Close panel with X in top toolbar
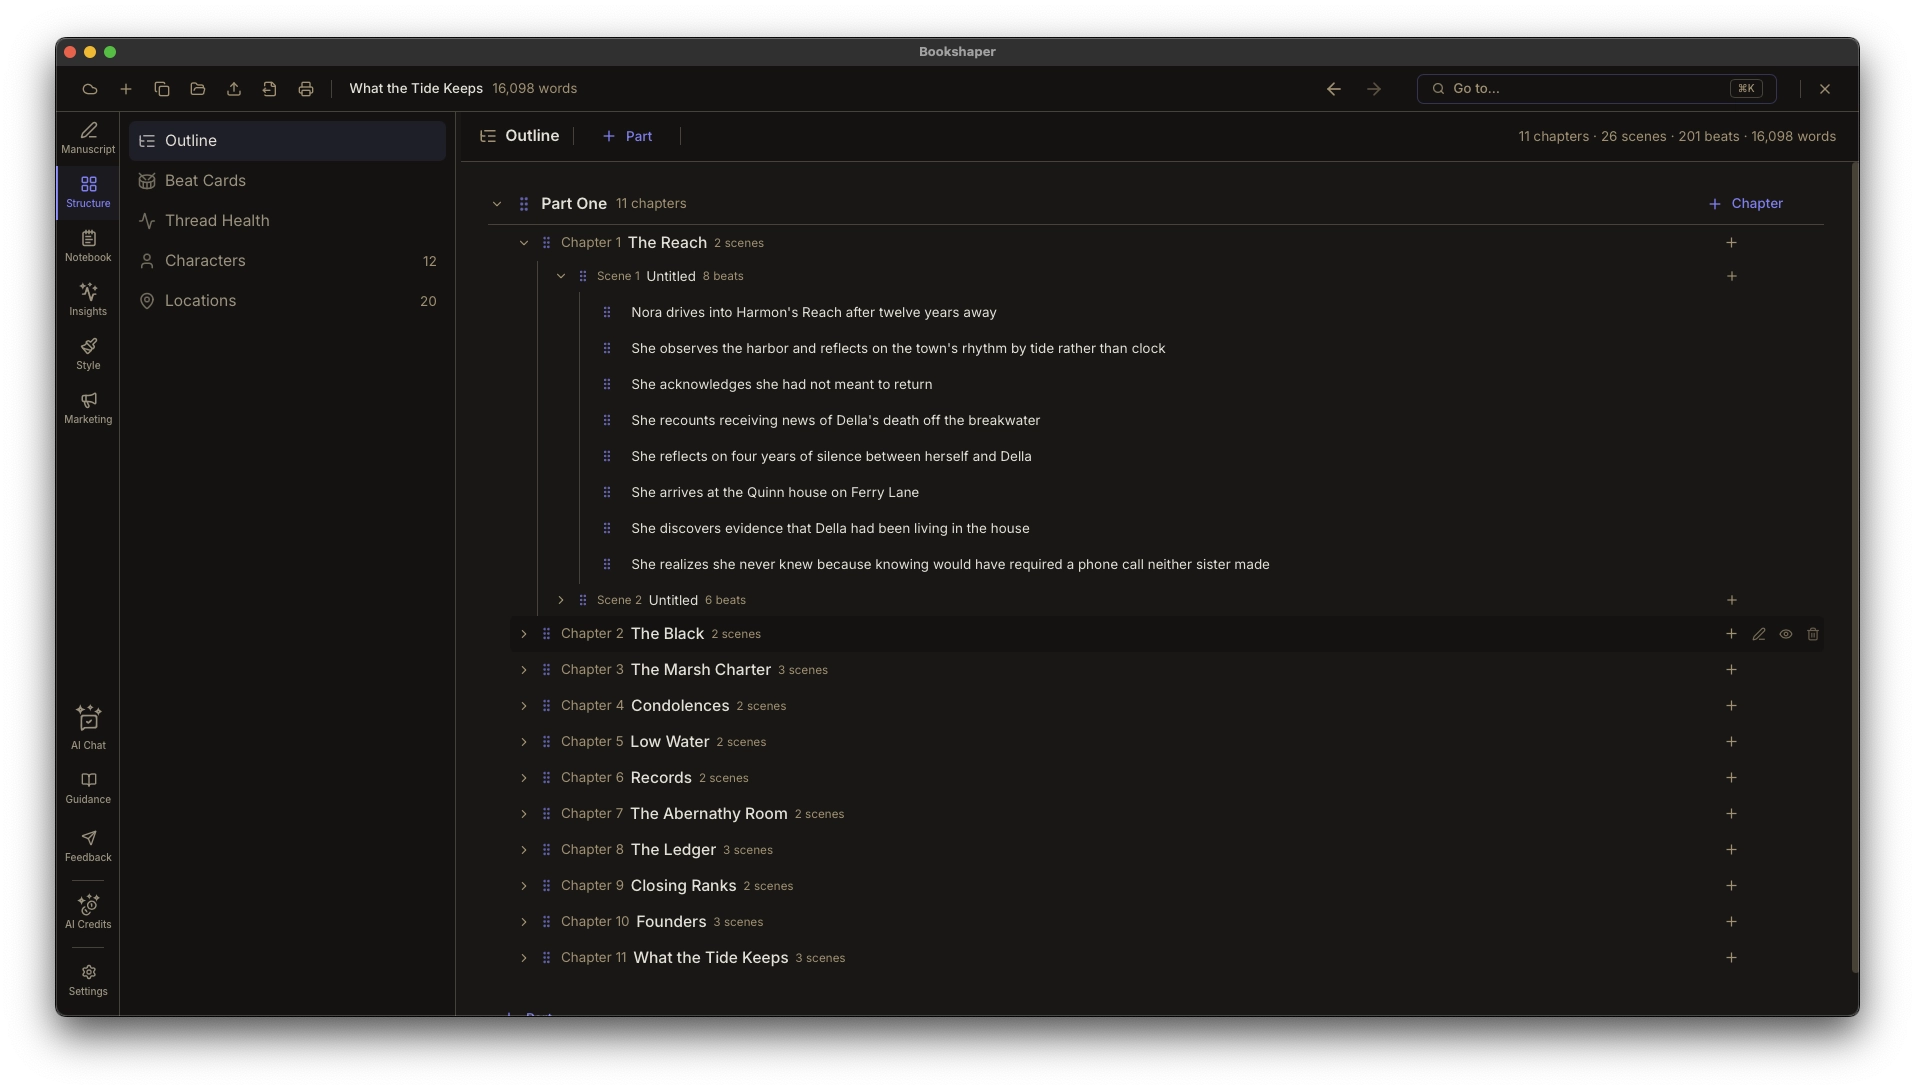1915x1090 pixels. 1825,89
